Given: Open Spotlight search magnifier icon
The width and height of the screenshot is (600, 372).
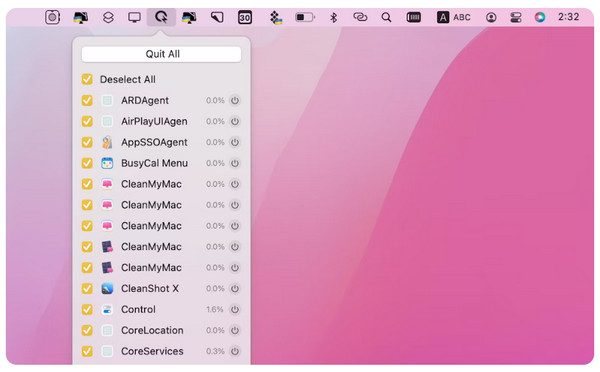Looking at the screenshot, I should (386, 17).
